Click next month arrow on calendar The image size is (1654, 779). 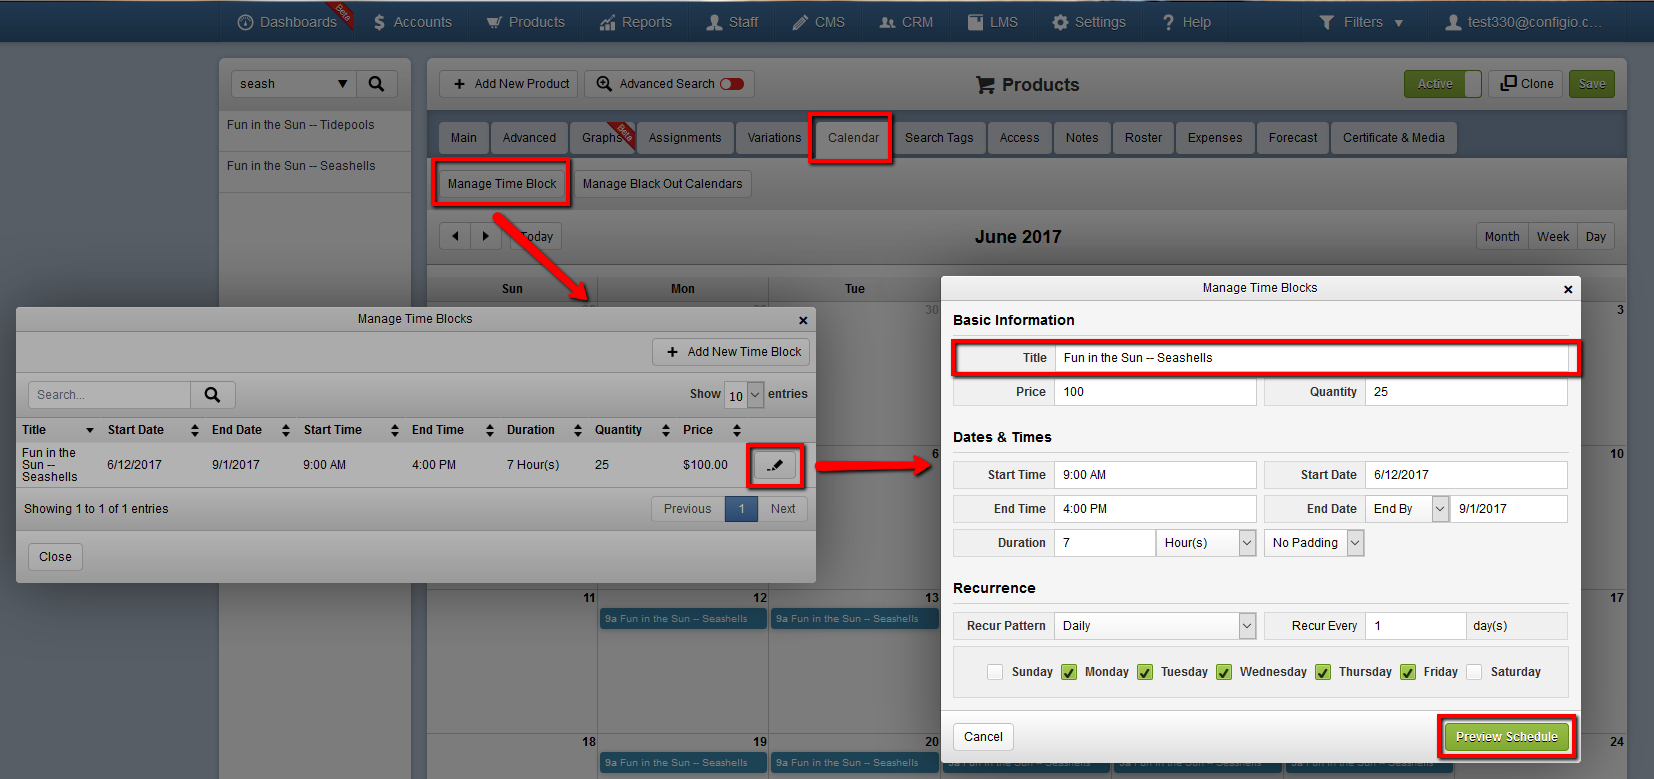click(x=486, y=236)
